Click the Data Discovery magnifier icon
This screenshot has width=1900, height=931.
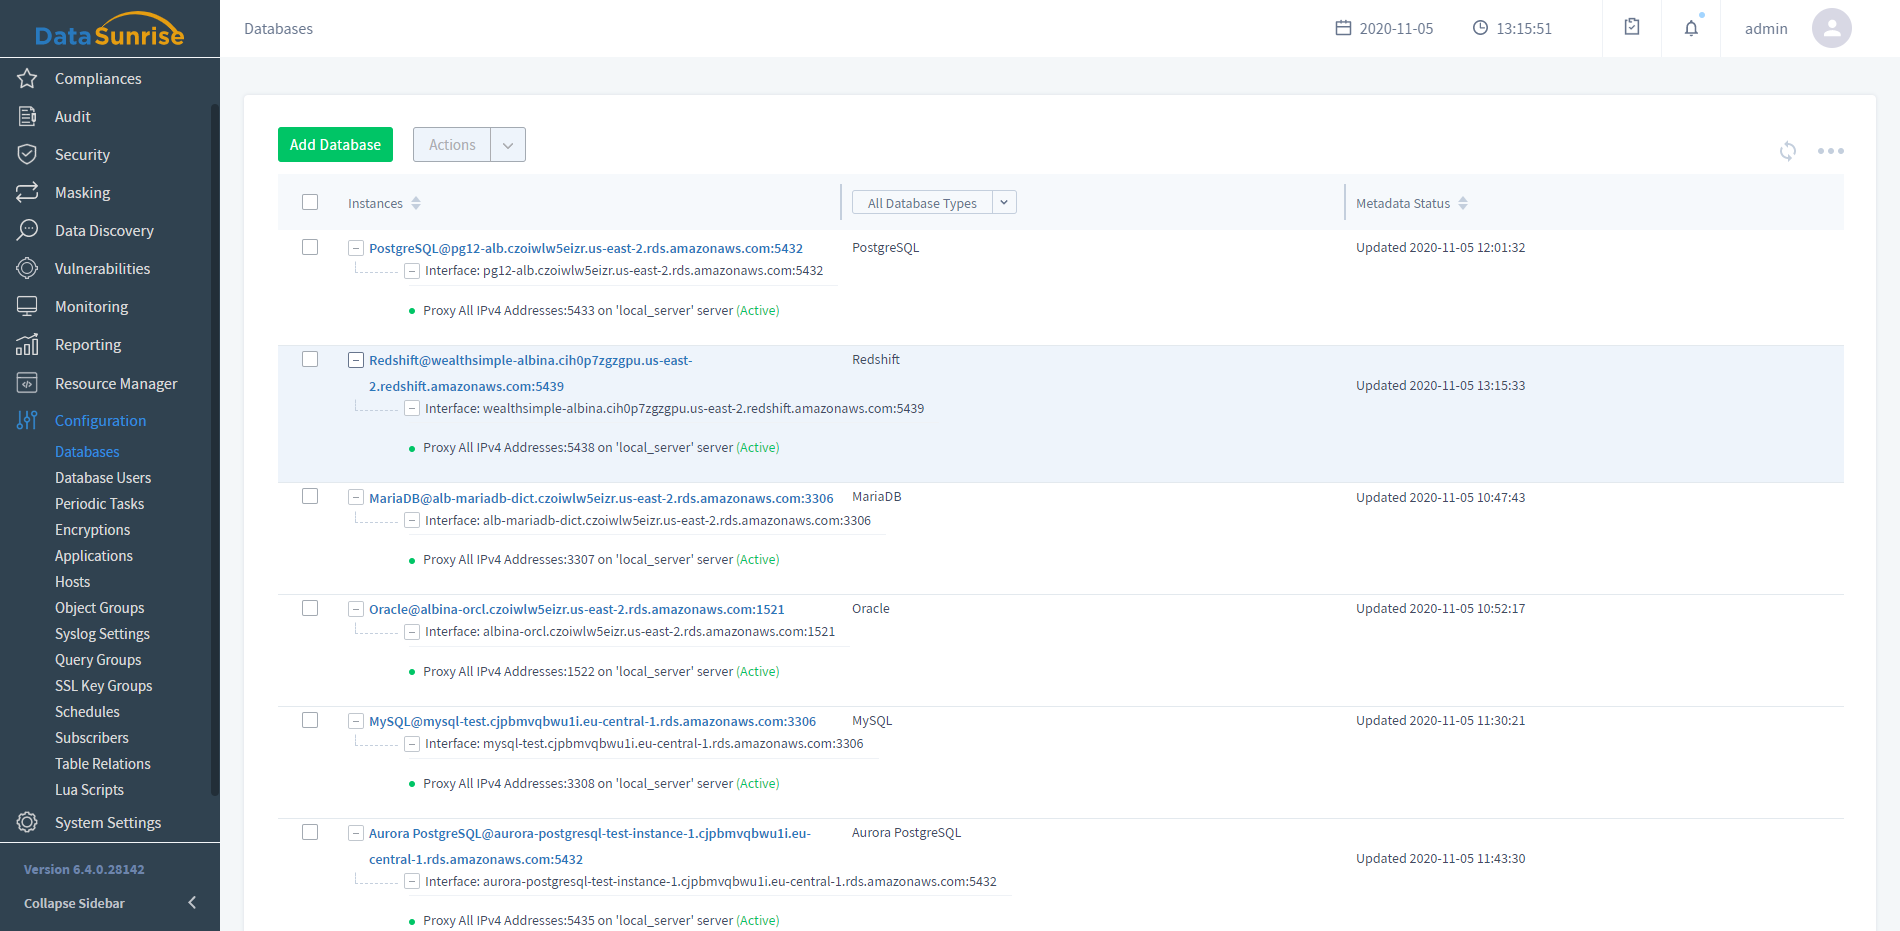click(x=27, y=230)
